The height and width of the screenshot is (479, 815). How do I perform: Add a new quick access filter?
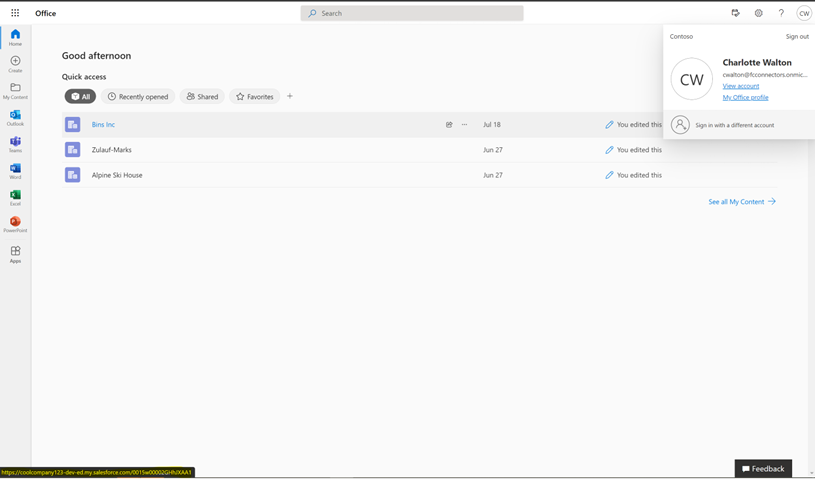(290, 96)
